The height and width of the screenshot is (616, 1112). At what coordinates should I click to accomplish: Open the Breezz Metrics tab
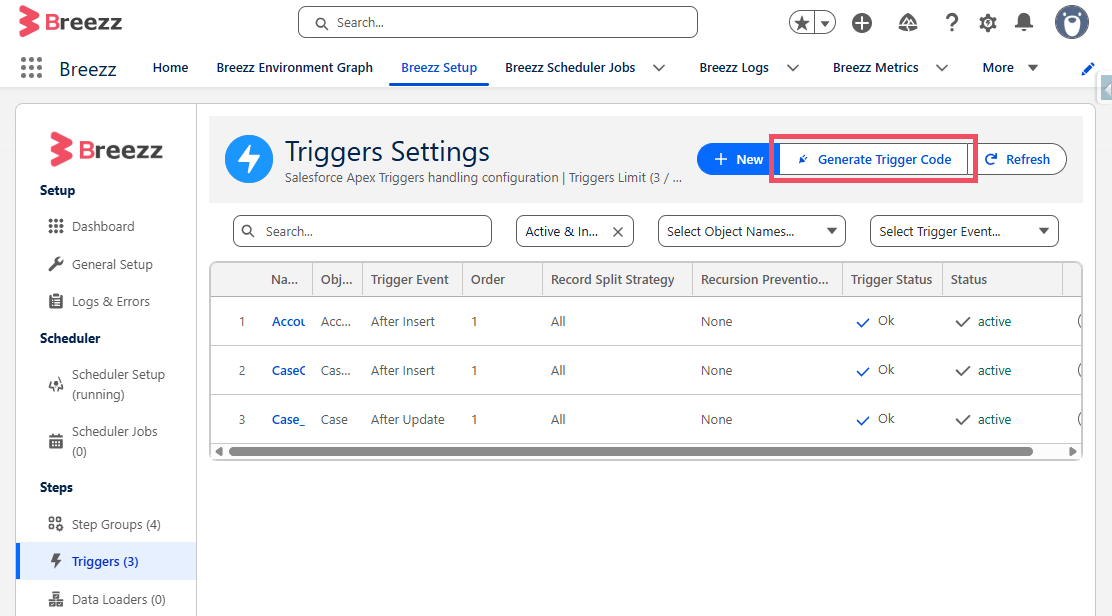tap(875, 67)
